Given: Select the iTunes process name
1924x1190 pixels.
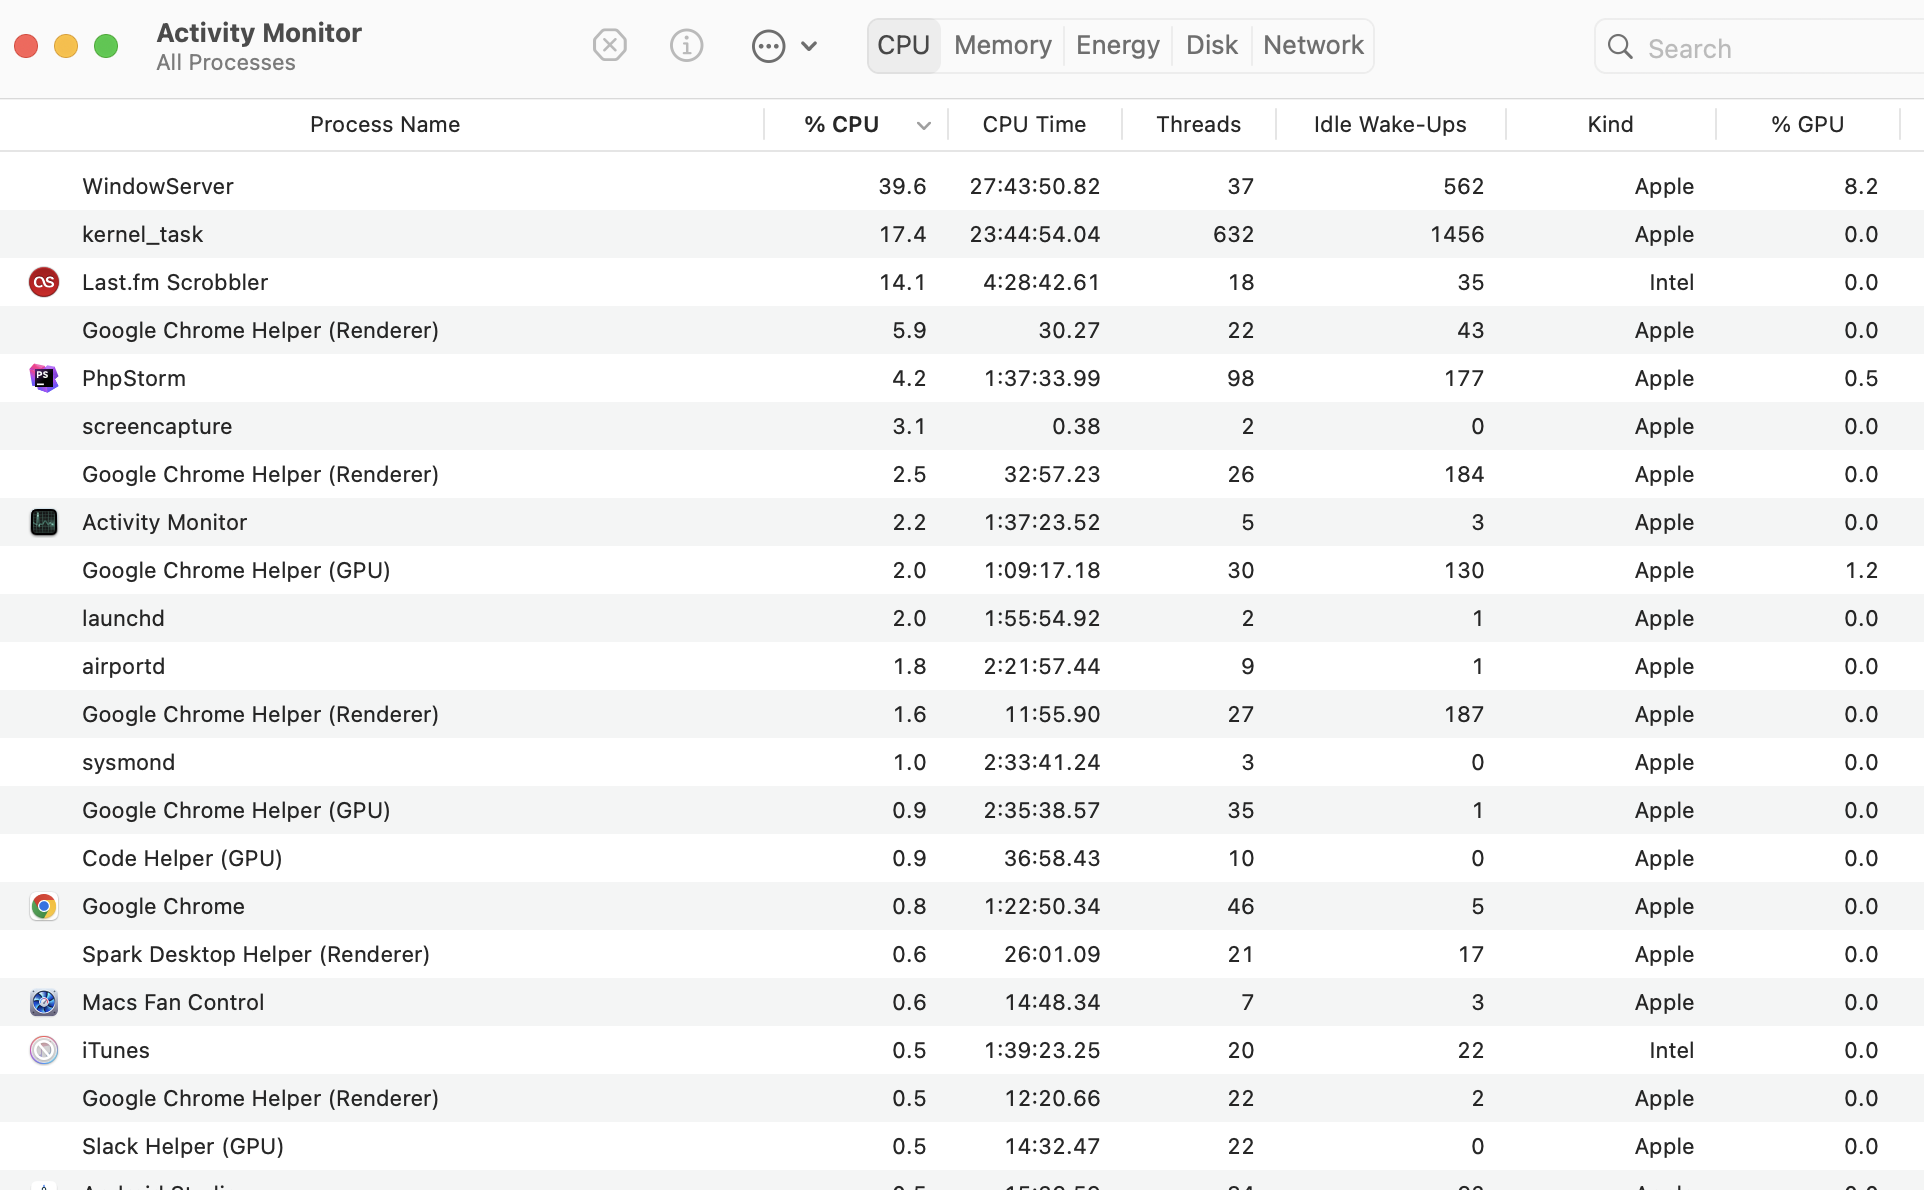Looking at the screenshot, I should click(116, 1050).
